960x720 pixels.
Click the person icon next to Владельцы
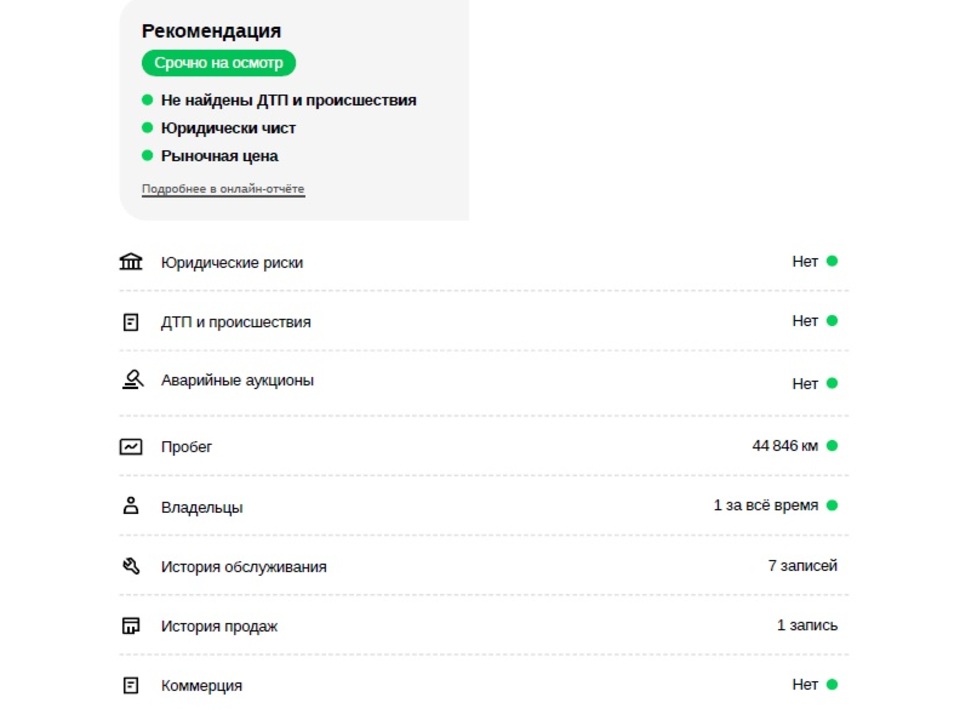coord(130,506)
